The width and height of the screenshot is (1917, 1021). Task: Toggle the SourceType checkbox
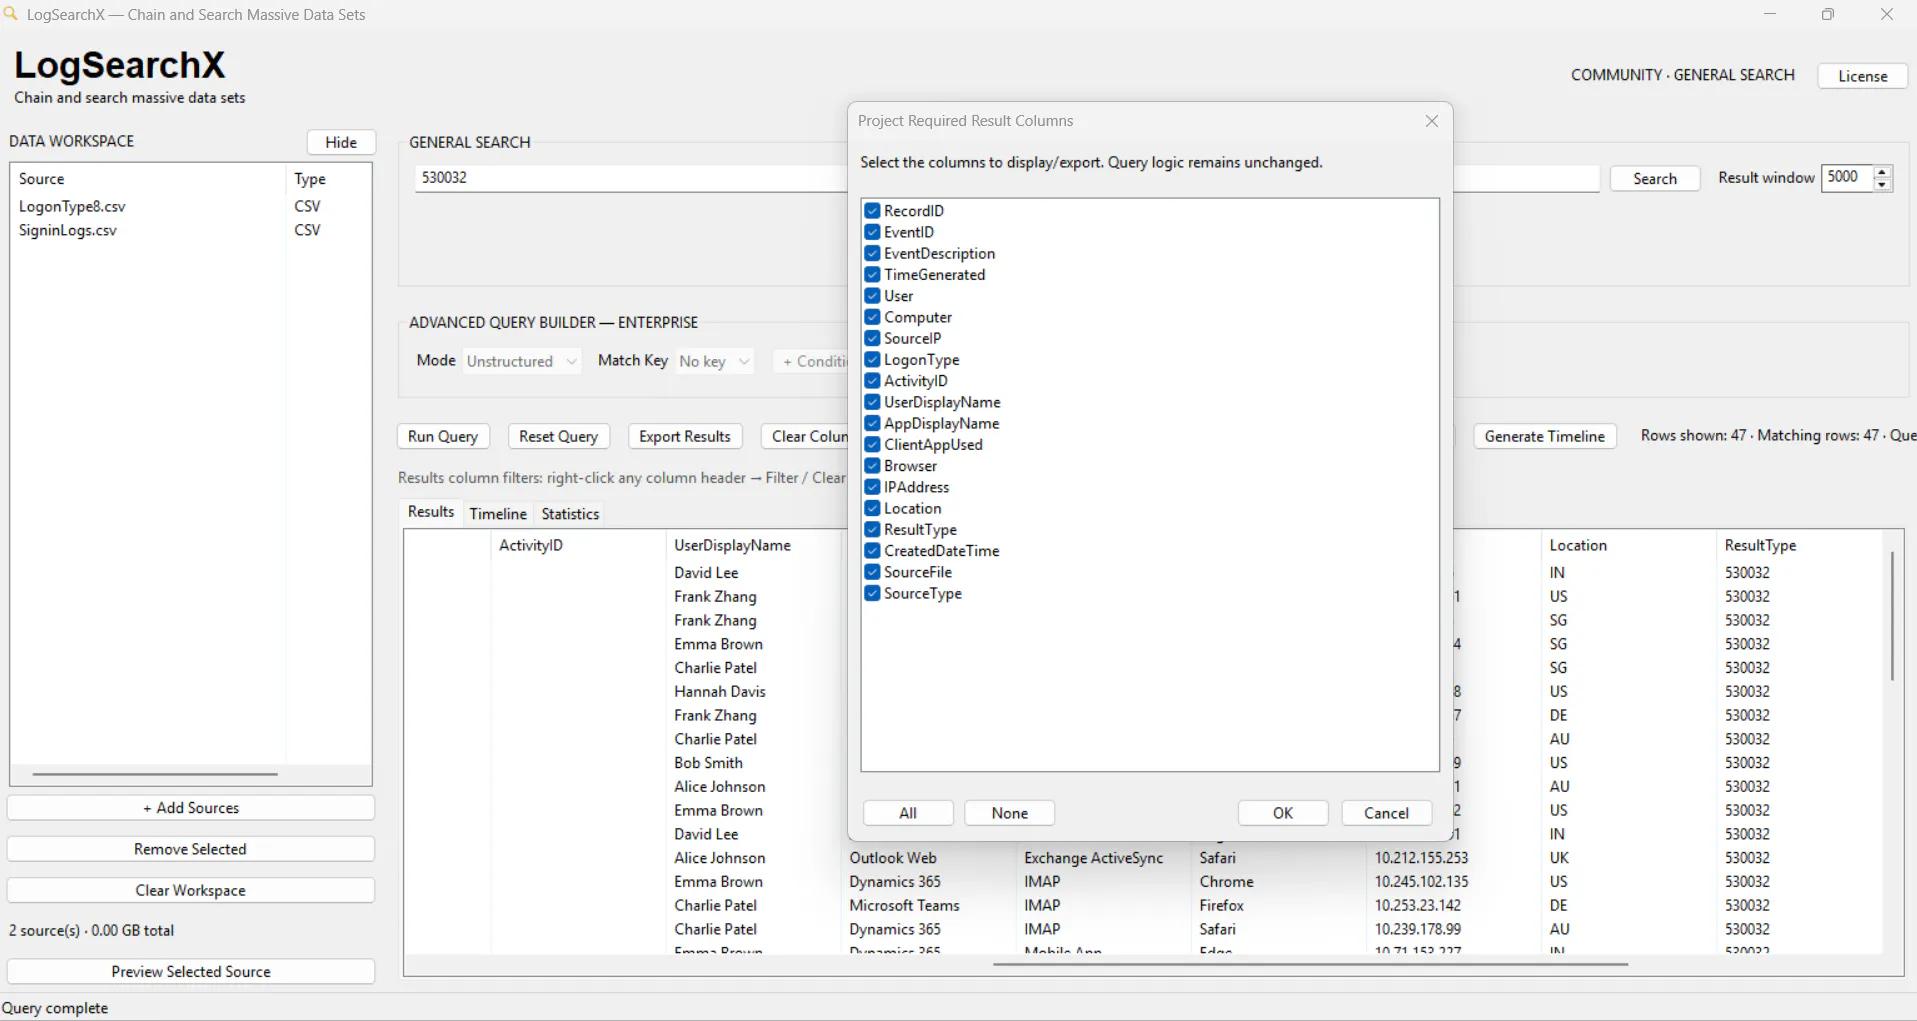click(872, 593)
